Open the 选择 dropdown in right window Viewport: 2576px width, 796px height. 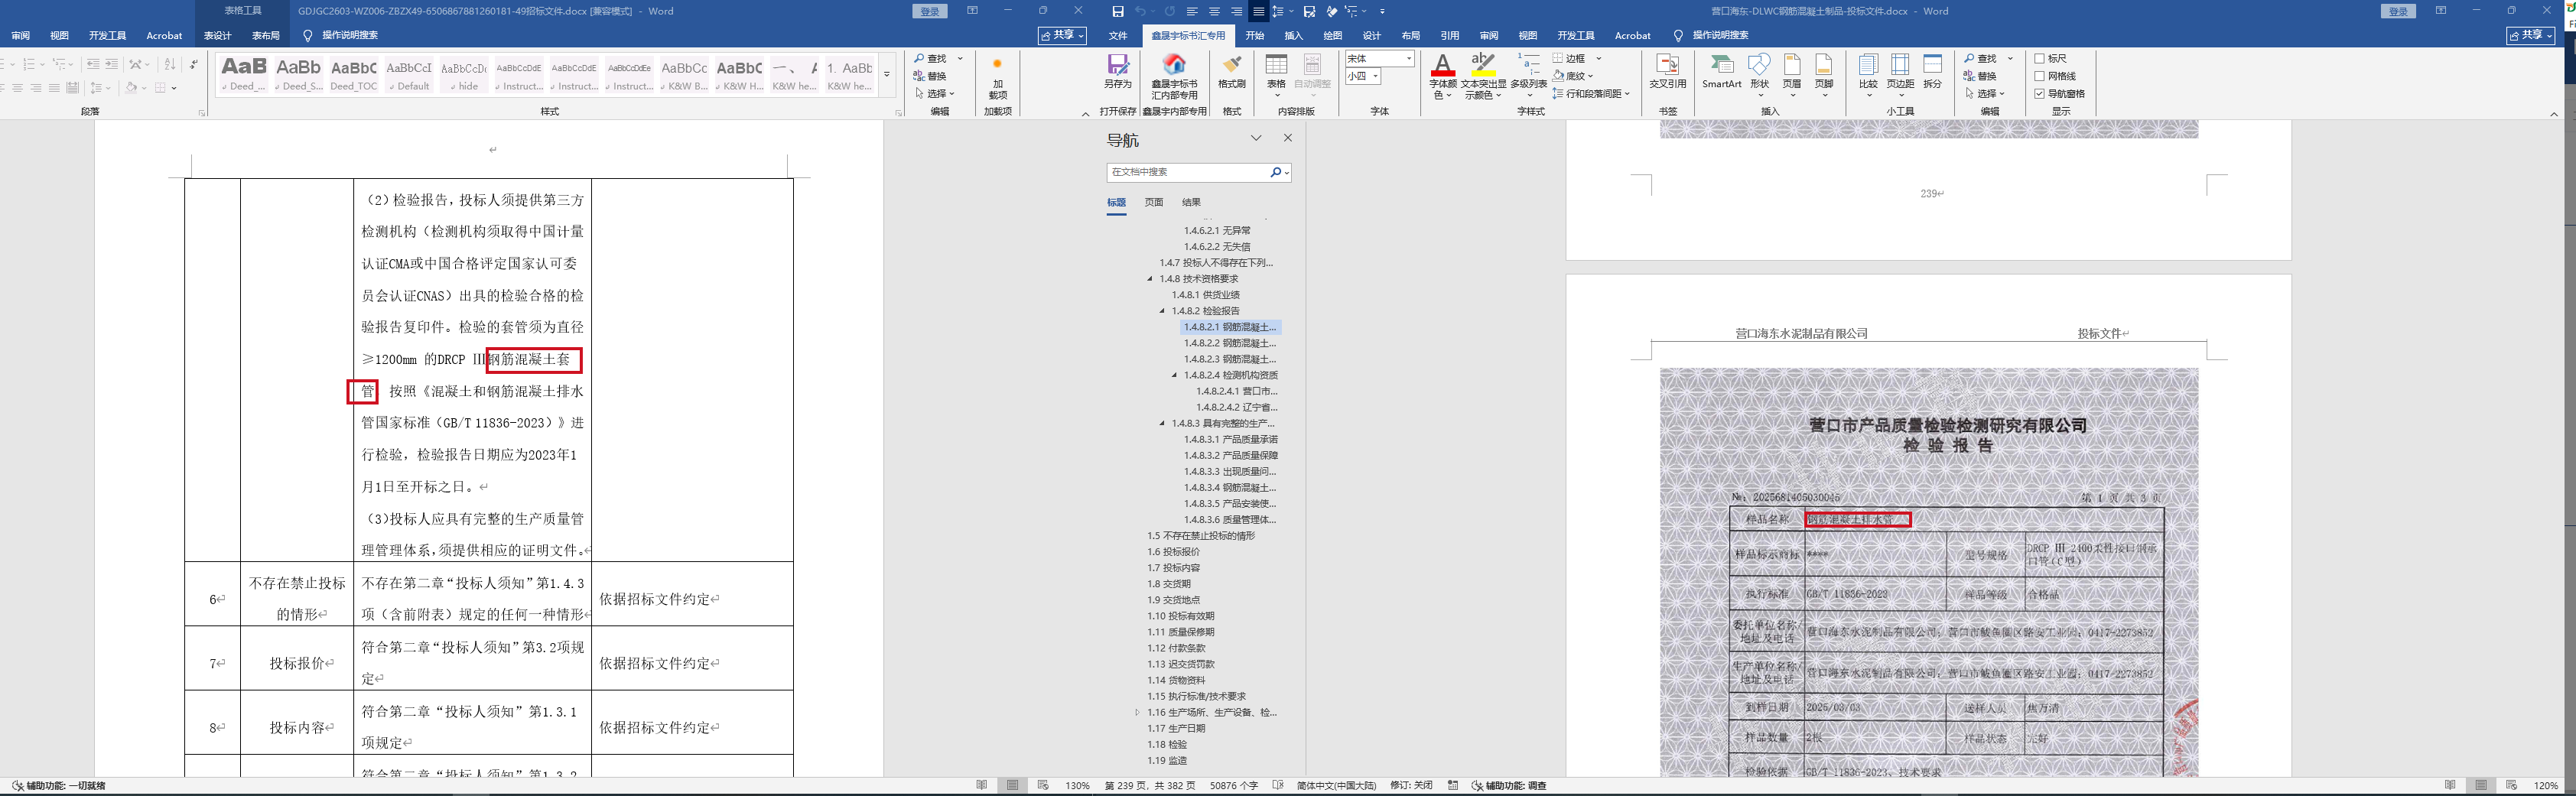click(1984, 94)
